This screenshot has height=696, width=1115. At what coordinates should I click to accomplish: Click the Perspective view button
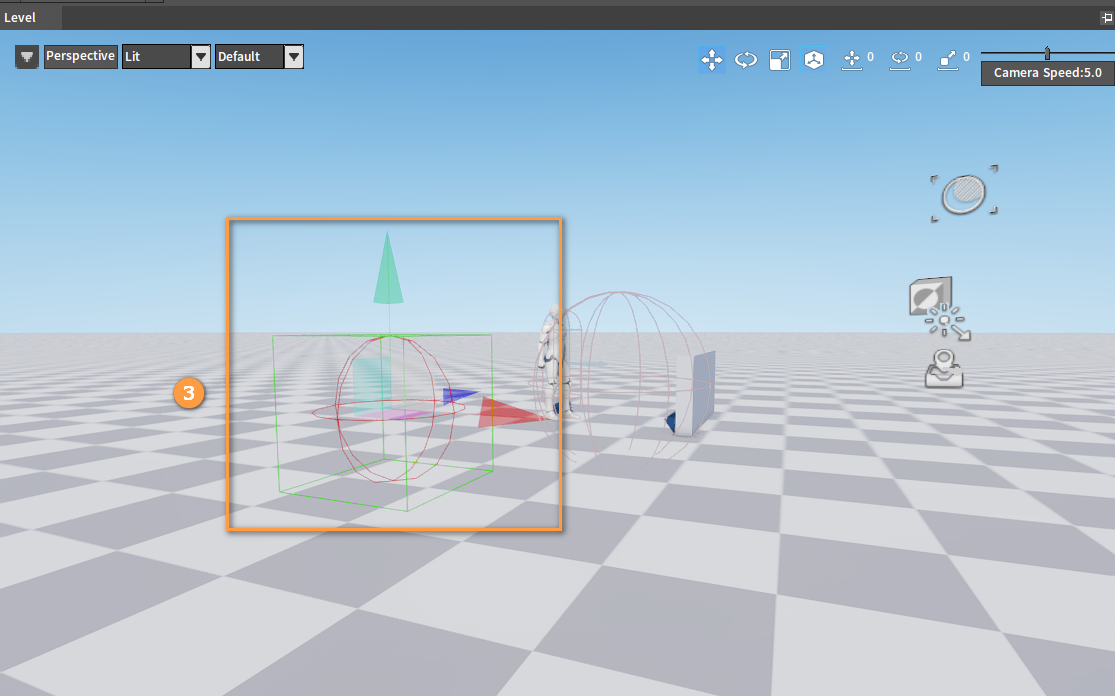pyautogui.click(x=80, y=56)
